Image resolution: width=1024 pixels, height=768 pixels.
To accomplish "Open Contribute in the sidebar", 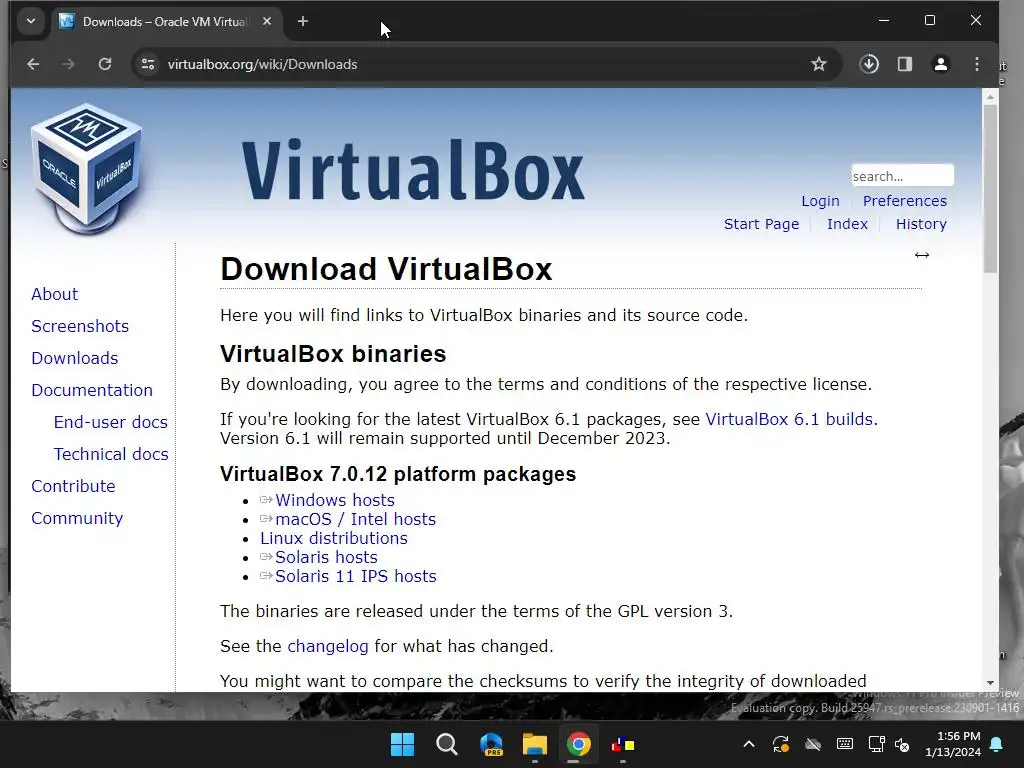I will click(73, 486).
